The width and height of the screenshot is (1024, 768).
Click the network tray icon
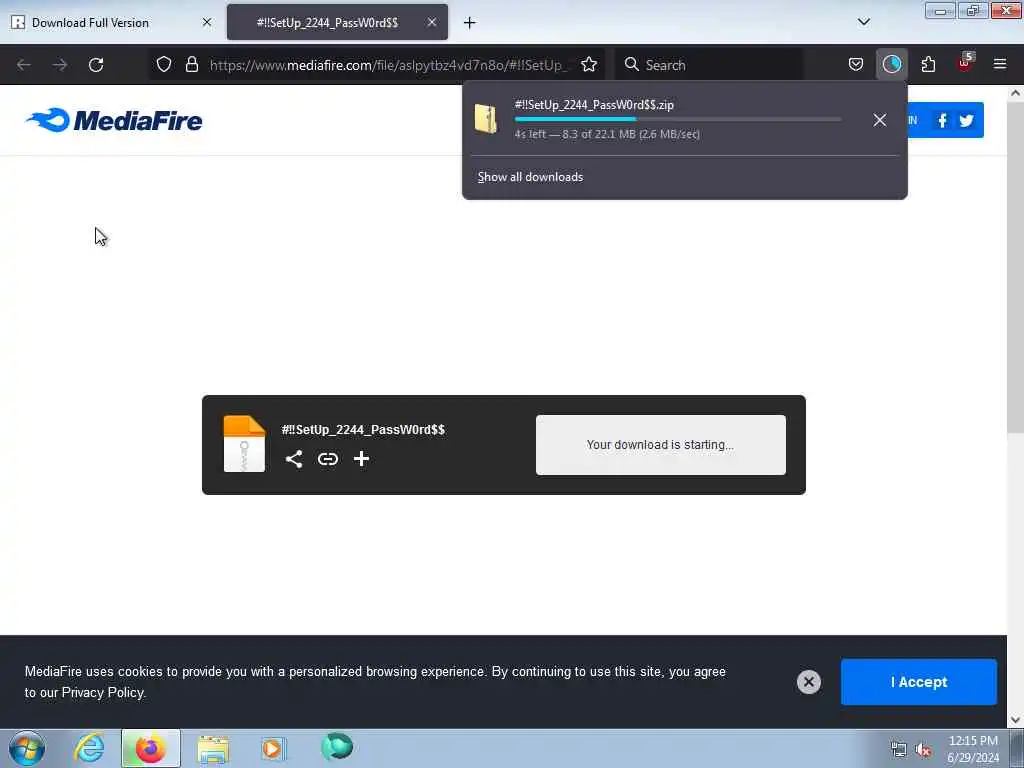click(x=899, y=750)
